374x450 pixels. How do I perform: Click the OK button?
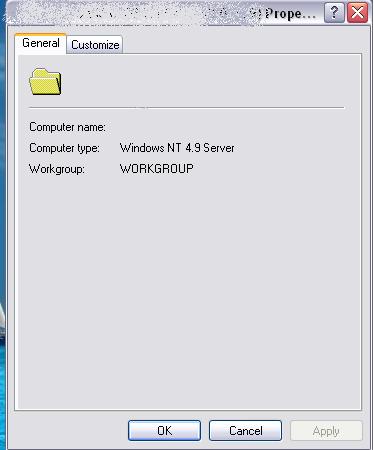click(x=164, y=431)
